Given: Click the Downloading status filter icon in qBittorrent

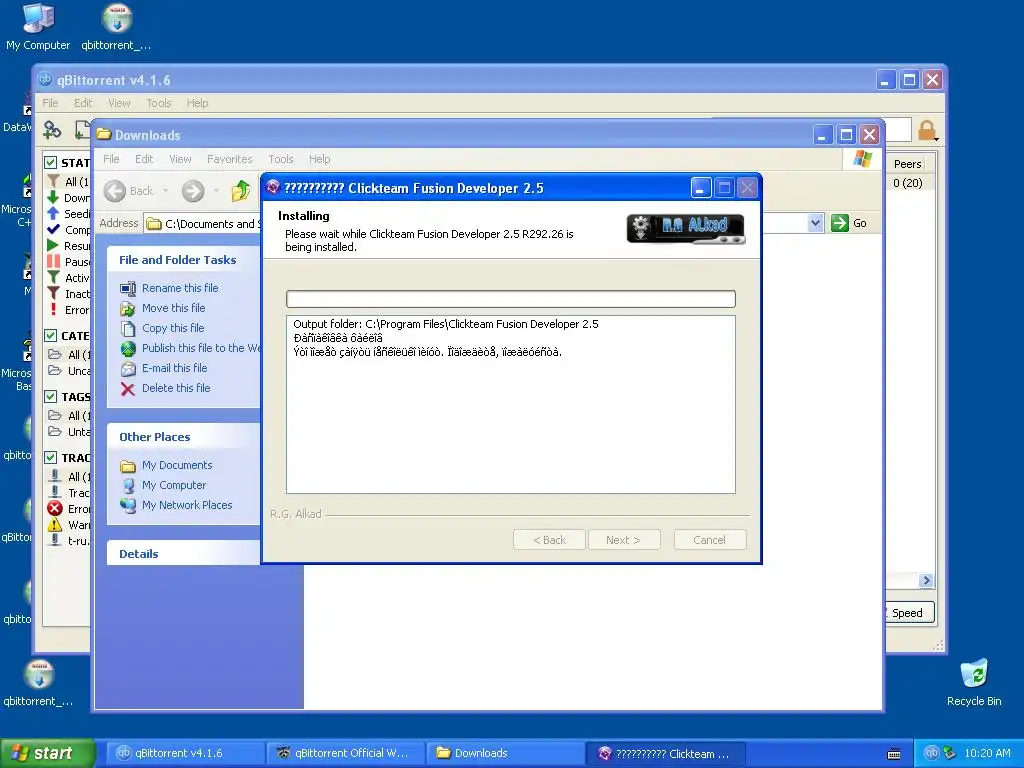Looking at the screenshot, I should 53,197.
